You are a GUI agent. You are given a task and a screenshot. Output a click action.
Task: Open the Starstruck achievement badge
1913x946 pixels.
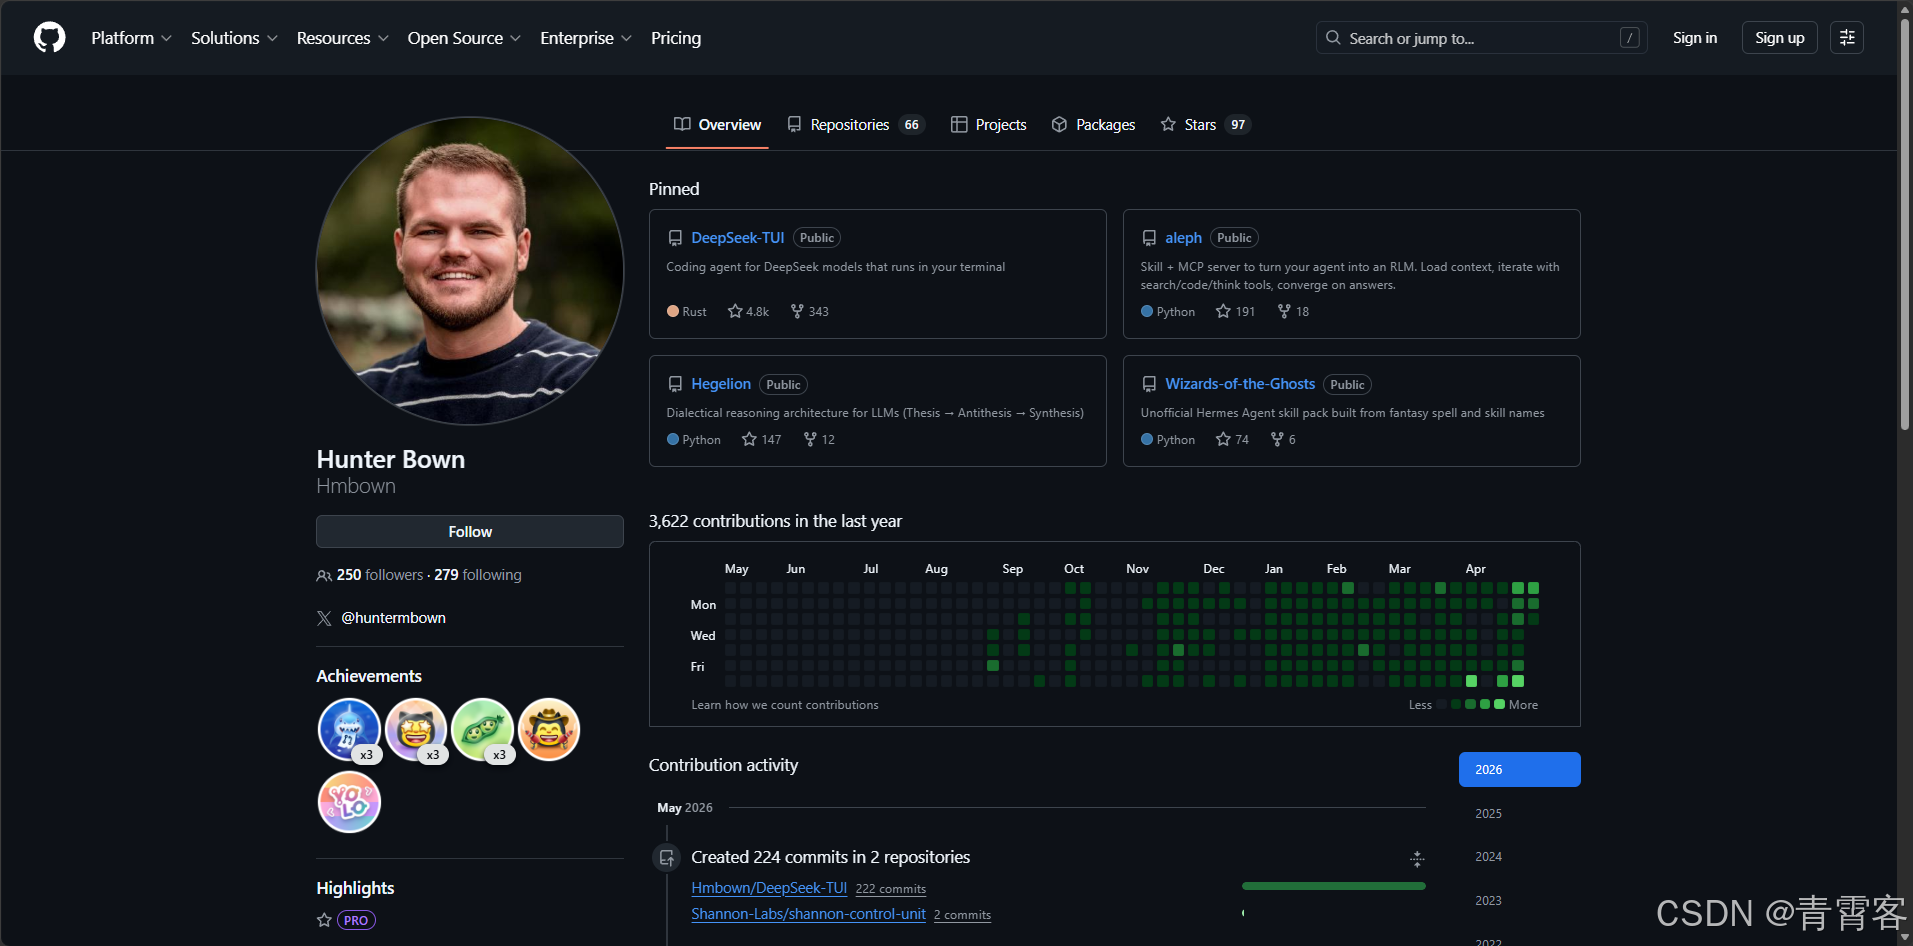point(415,729)
